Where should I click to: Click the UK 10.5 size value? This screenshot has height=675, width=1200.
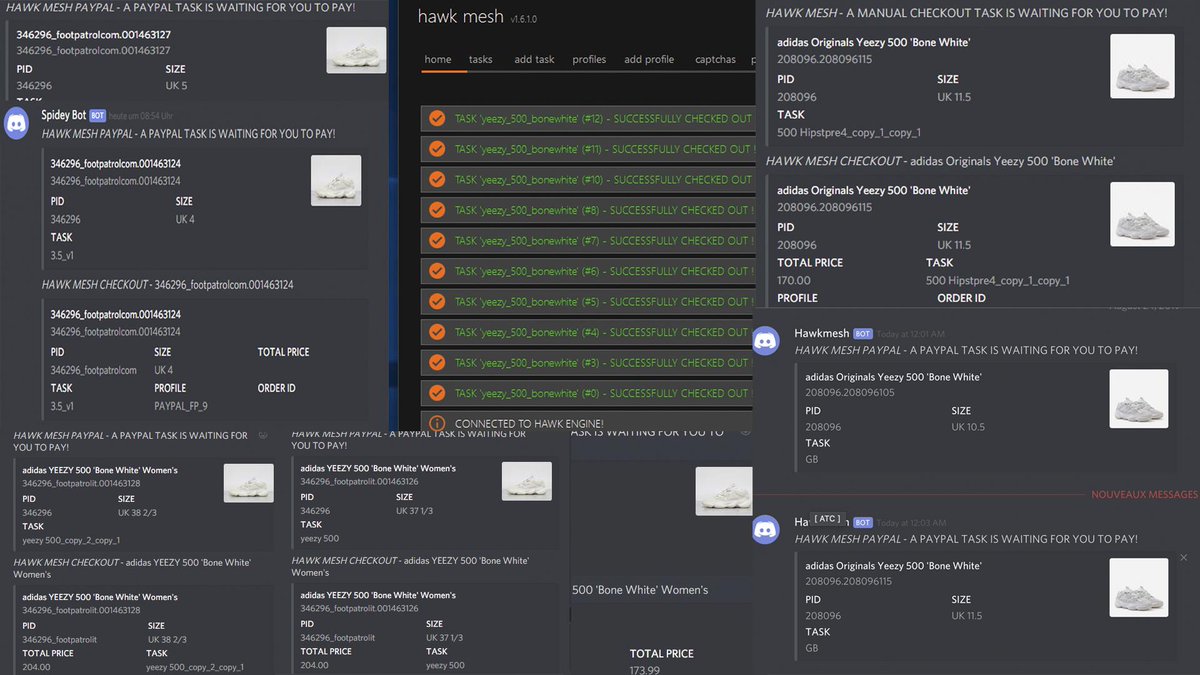point(968,427)
